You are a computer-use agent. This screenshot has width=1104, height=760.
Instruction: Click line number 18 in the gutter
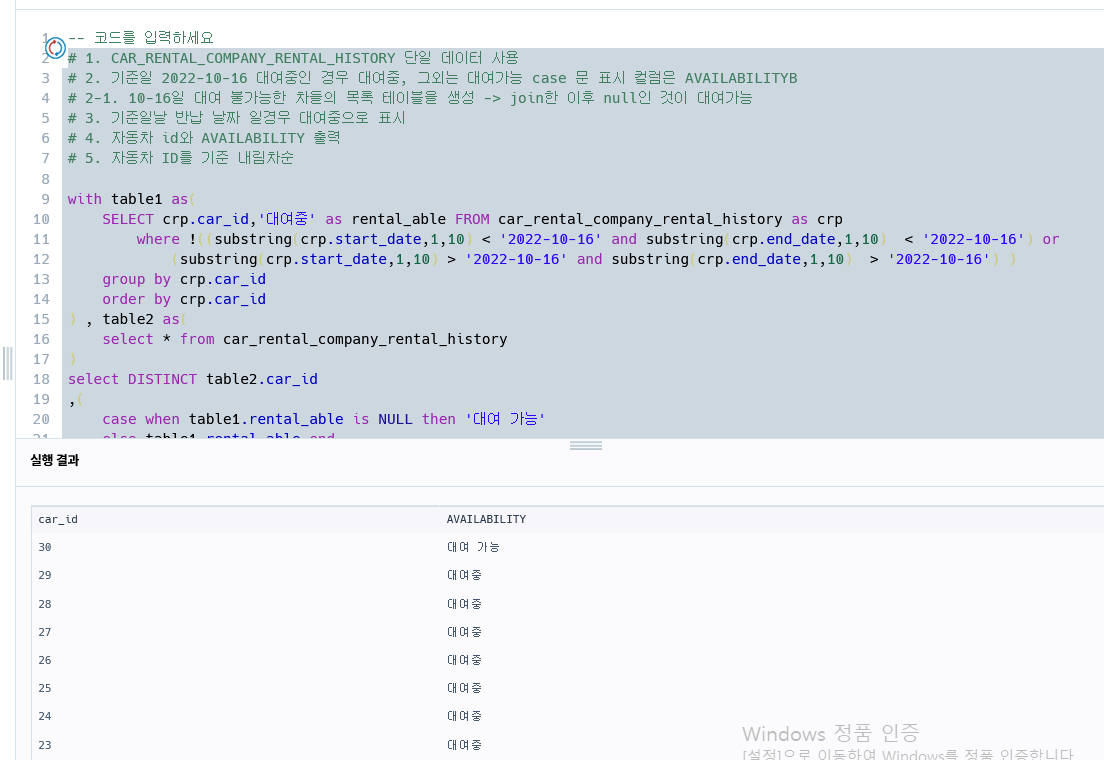pyautogui.click(x=42, y=380)
